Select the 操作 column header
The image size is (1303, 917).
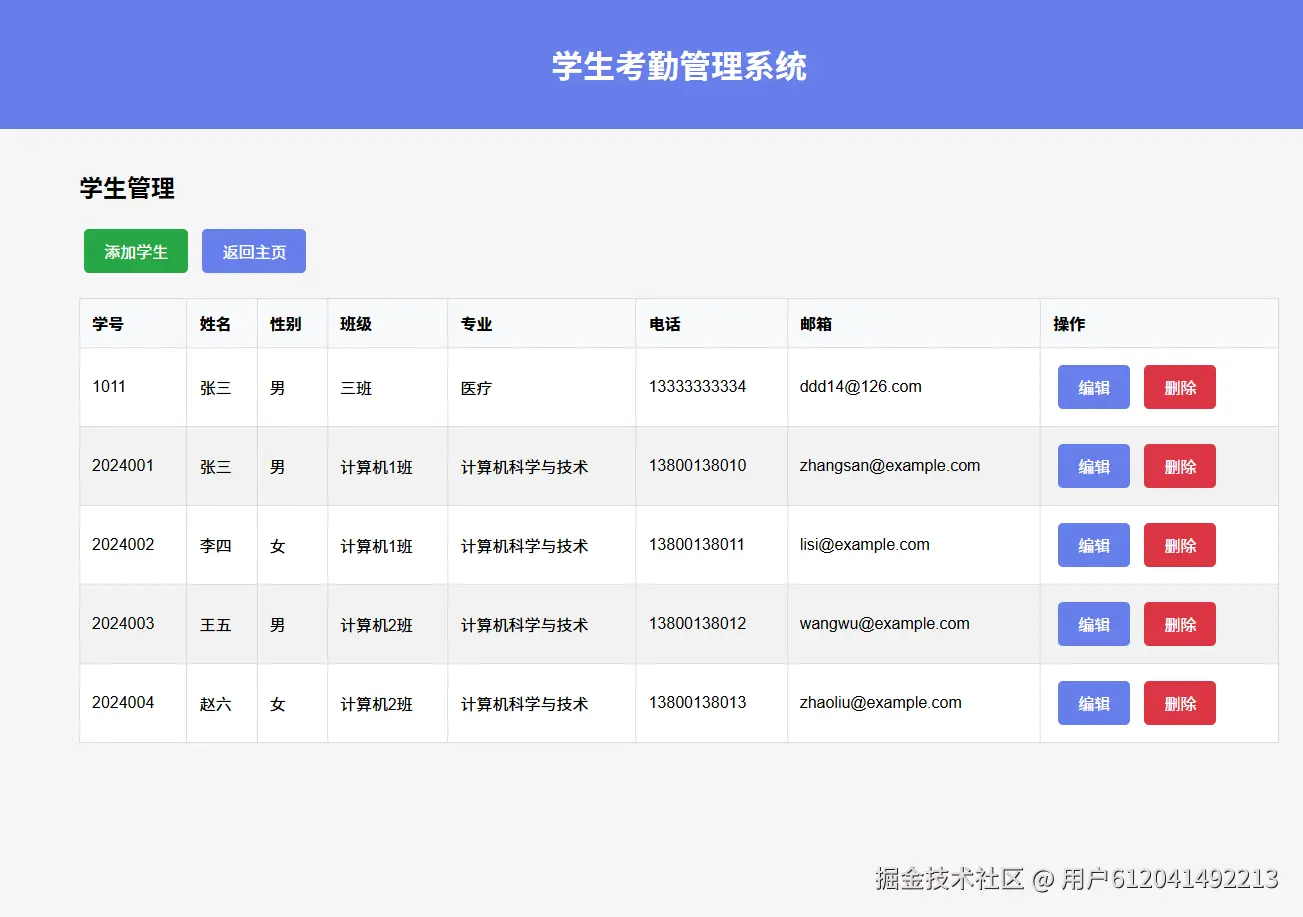coord(1067,323)
